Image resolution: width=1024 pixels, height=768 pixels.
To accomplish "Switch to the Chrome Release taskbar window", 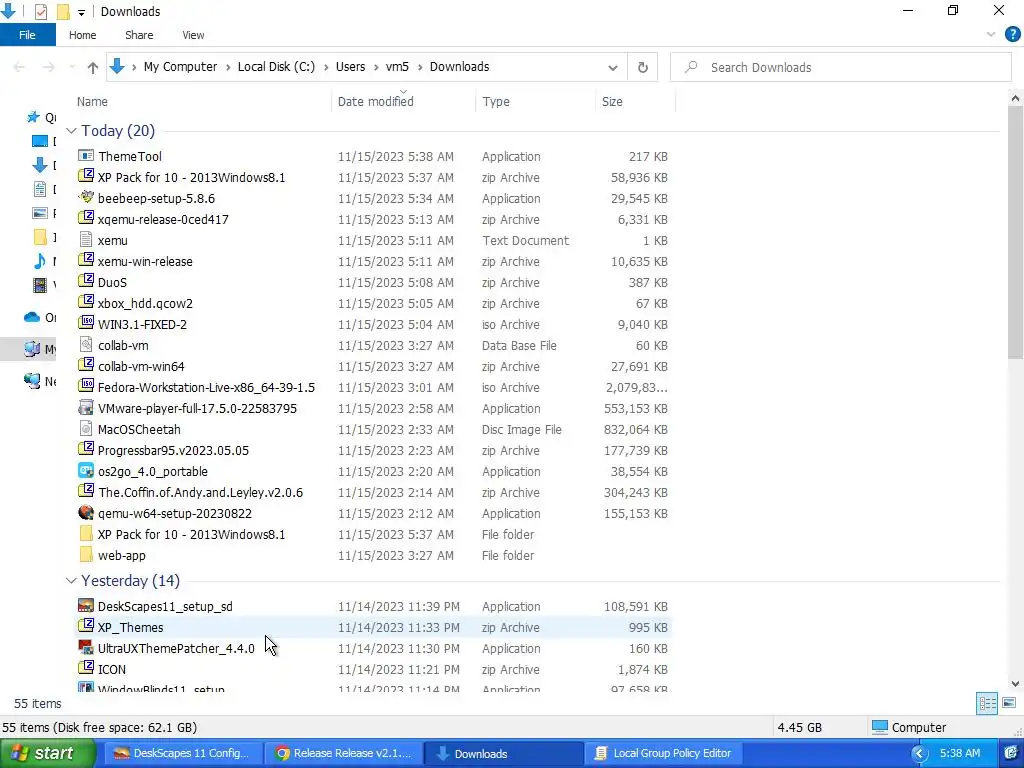I will 344,754.
